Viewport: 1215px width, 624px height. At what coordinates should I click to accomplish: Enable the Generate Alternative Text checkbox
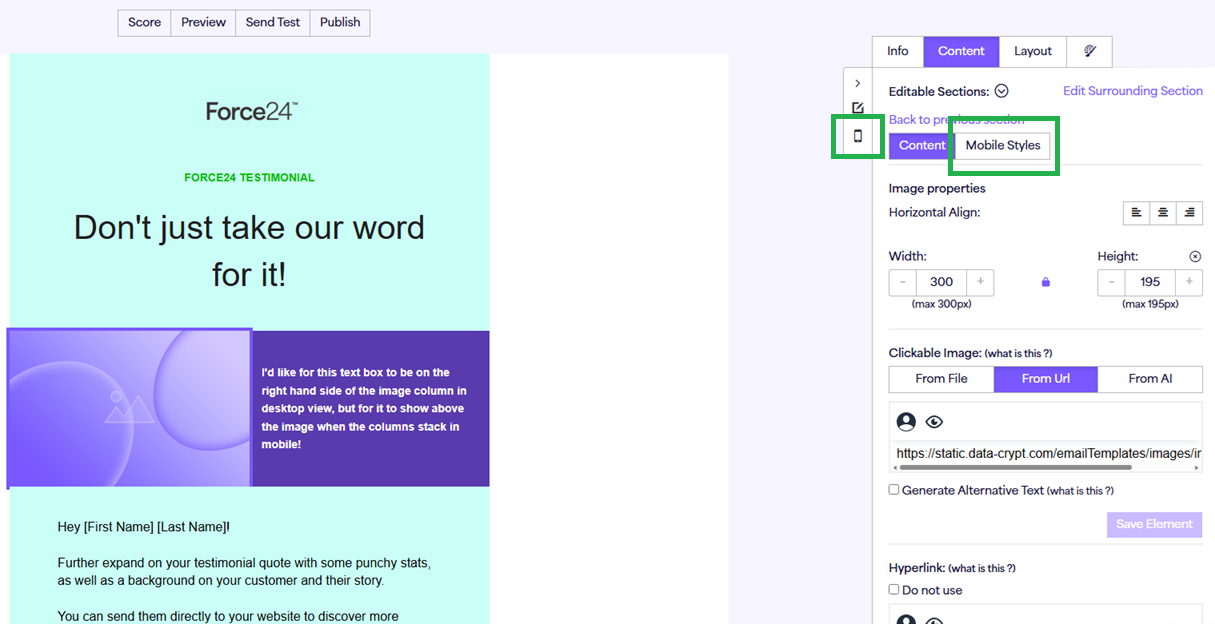(894, 490)
